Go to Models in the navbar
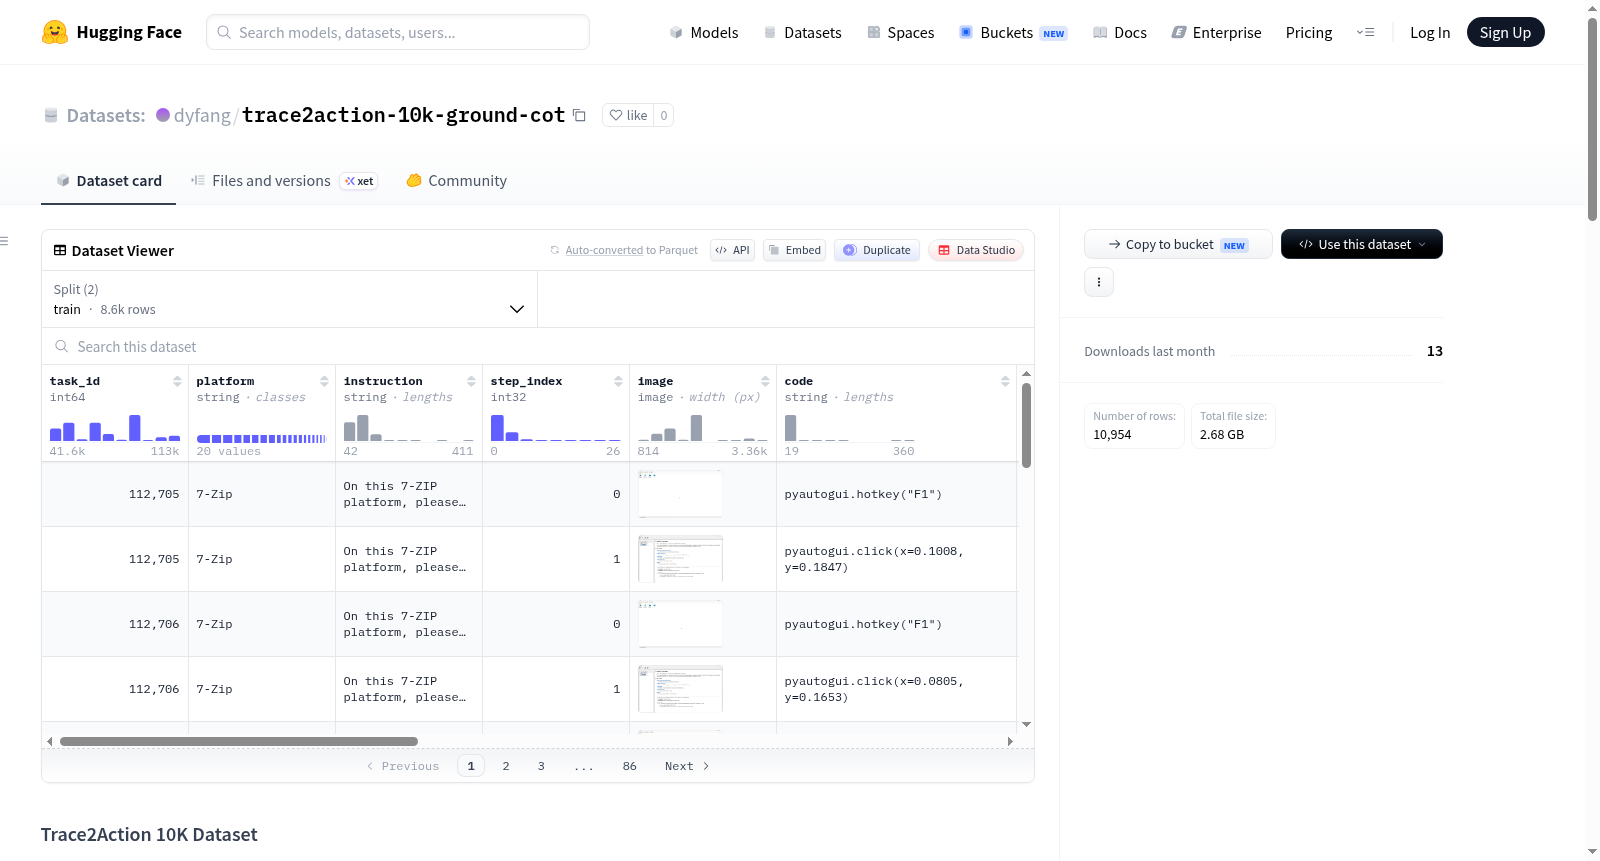This screenshot has height=861, width=1600. tap(704, 32)
